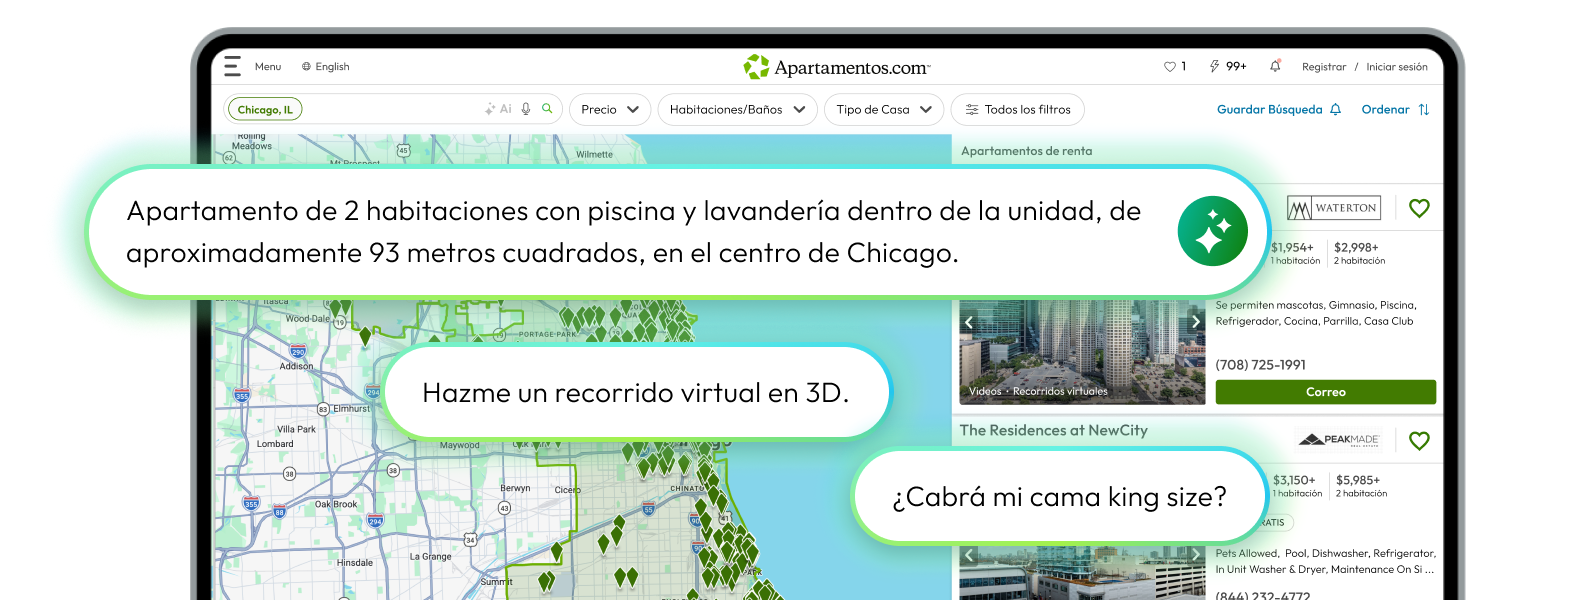
Task: Open The Residences at NewCity title
Action: click(1054, 430)
